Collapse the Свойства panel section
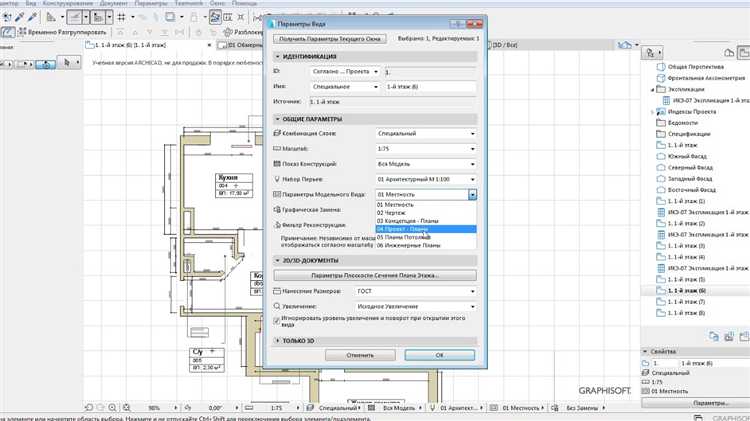 [x=645, y=352]
